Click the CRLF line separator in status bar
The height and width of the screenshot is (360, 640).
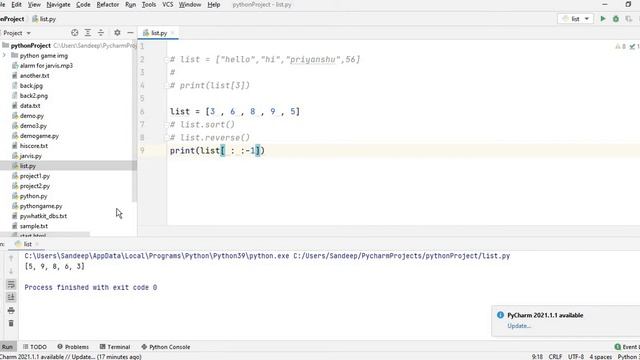(555, 357)
